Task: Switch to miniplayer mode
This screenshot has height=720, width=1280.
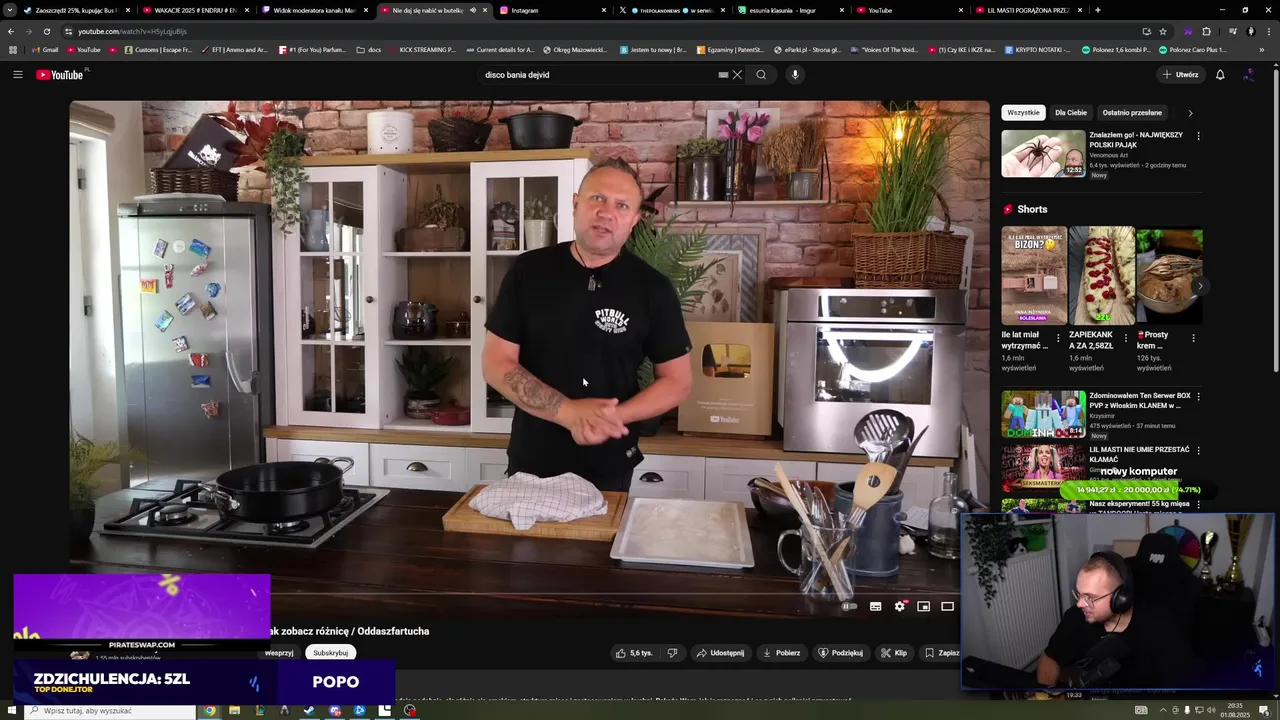Action: click(x=924, y=606)
